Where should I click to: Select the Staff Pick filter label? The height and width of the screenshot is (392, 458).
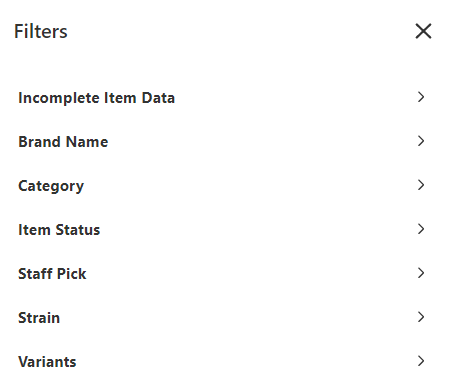click(x=52, y=274)
